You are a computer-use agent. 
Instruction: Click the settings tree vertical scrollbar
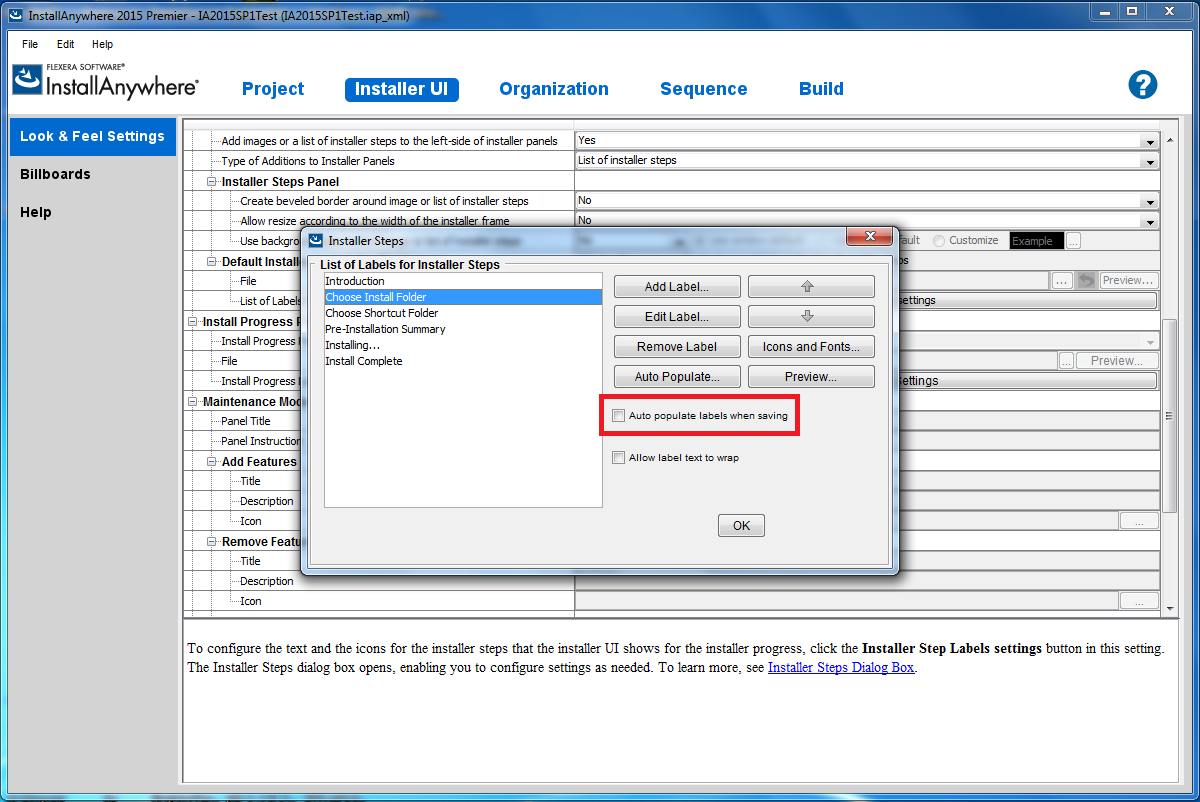coord(1171,416)
